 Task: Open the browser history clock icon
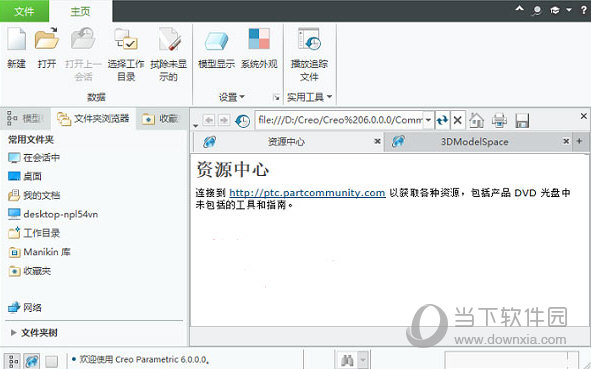pos(242,121)
